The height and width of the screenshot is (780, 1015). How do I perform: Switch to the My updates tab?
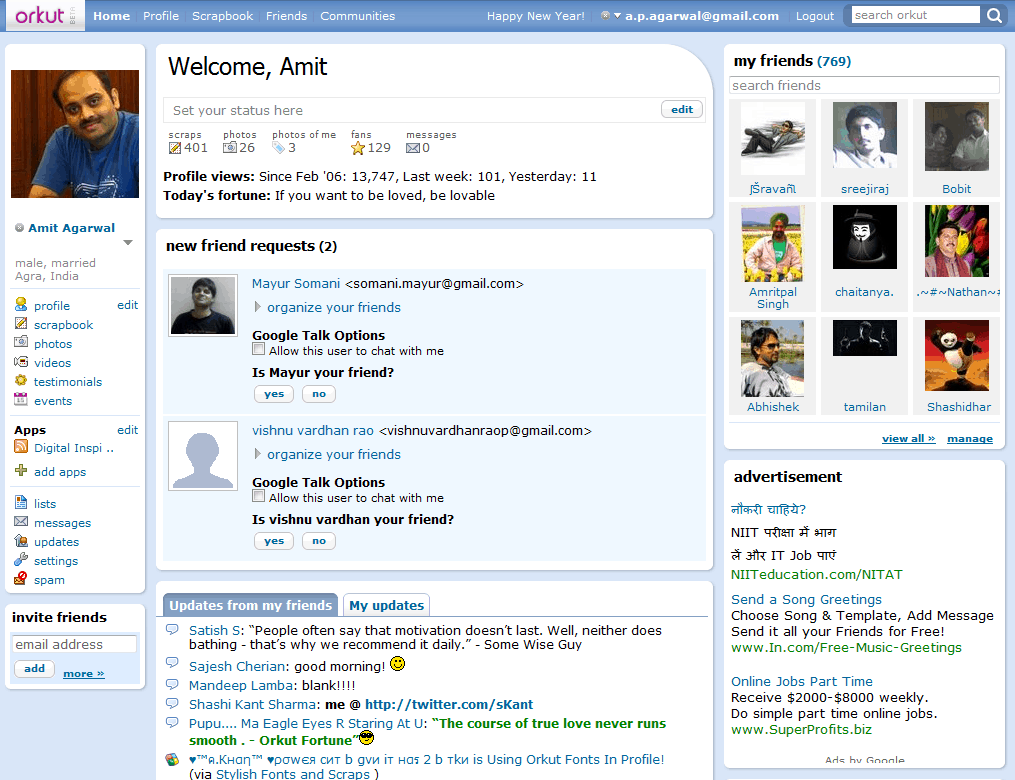(386, 605)
